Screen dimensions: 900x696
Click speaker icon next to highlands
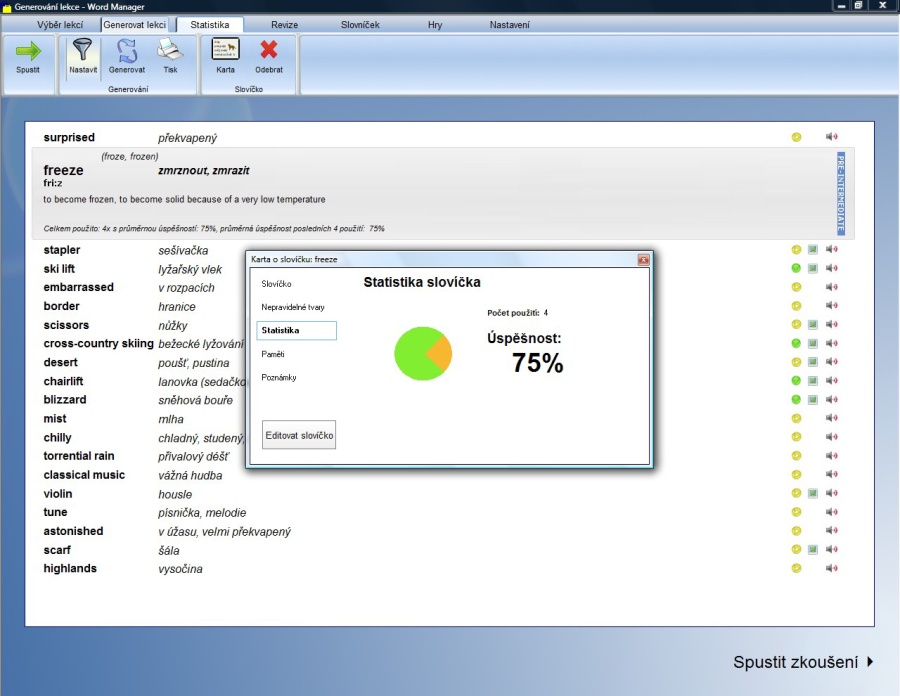pos(831,568)
